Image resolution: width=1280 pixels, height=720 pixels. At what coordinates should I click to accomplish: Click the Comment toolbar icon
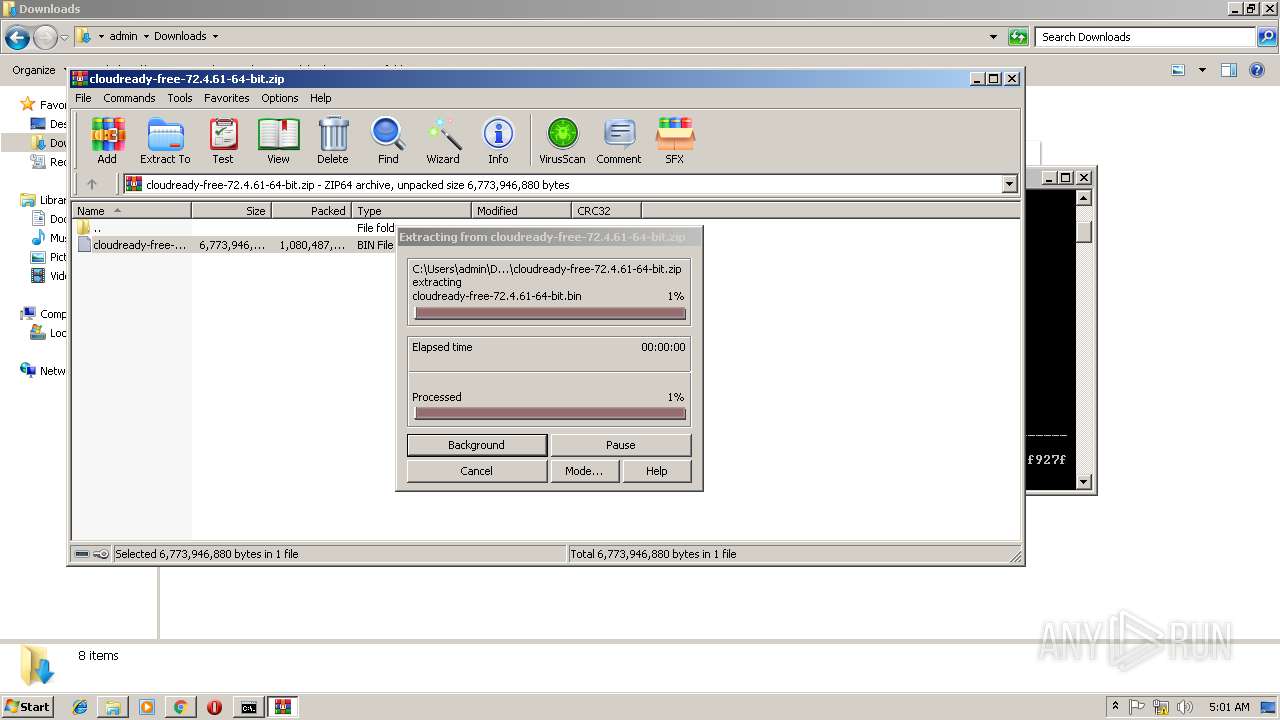pos(619,140)
